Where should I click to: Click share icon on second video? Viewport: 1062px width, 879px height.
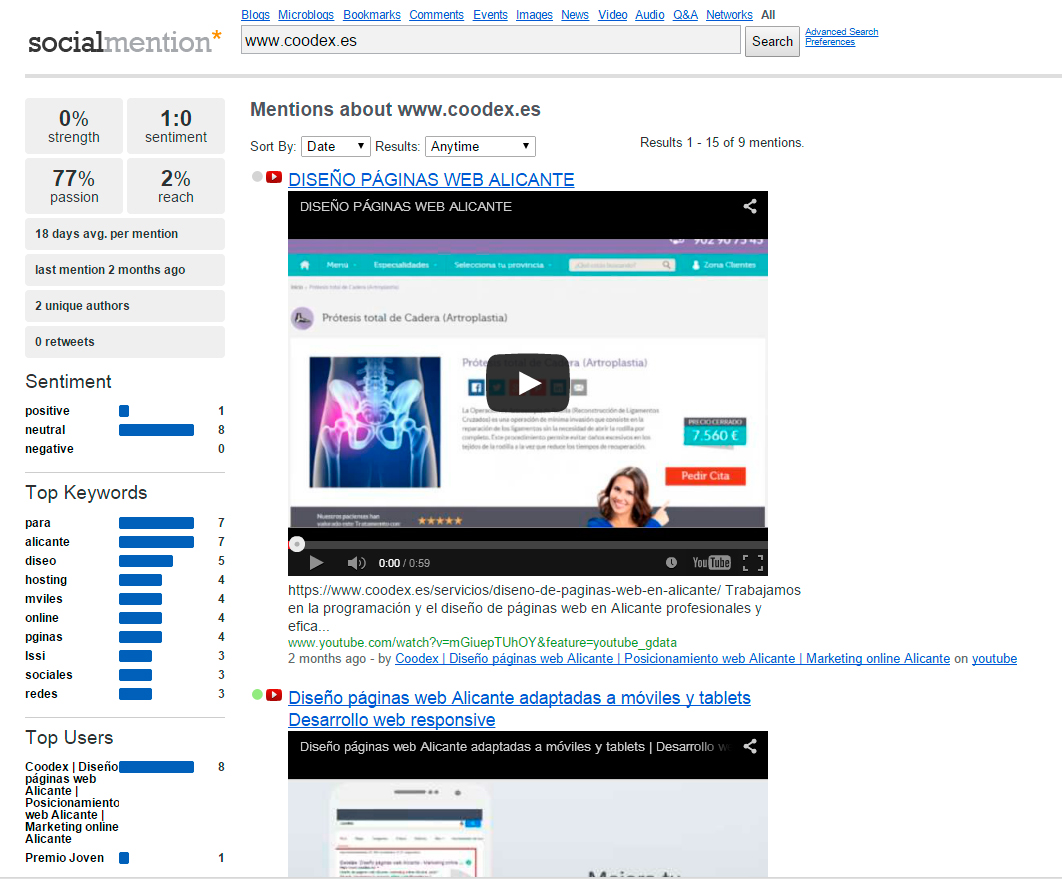click(750, 746)
